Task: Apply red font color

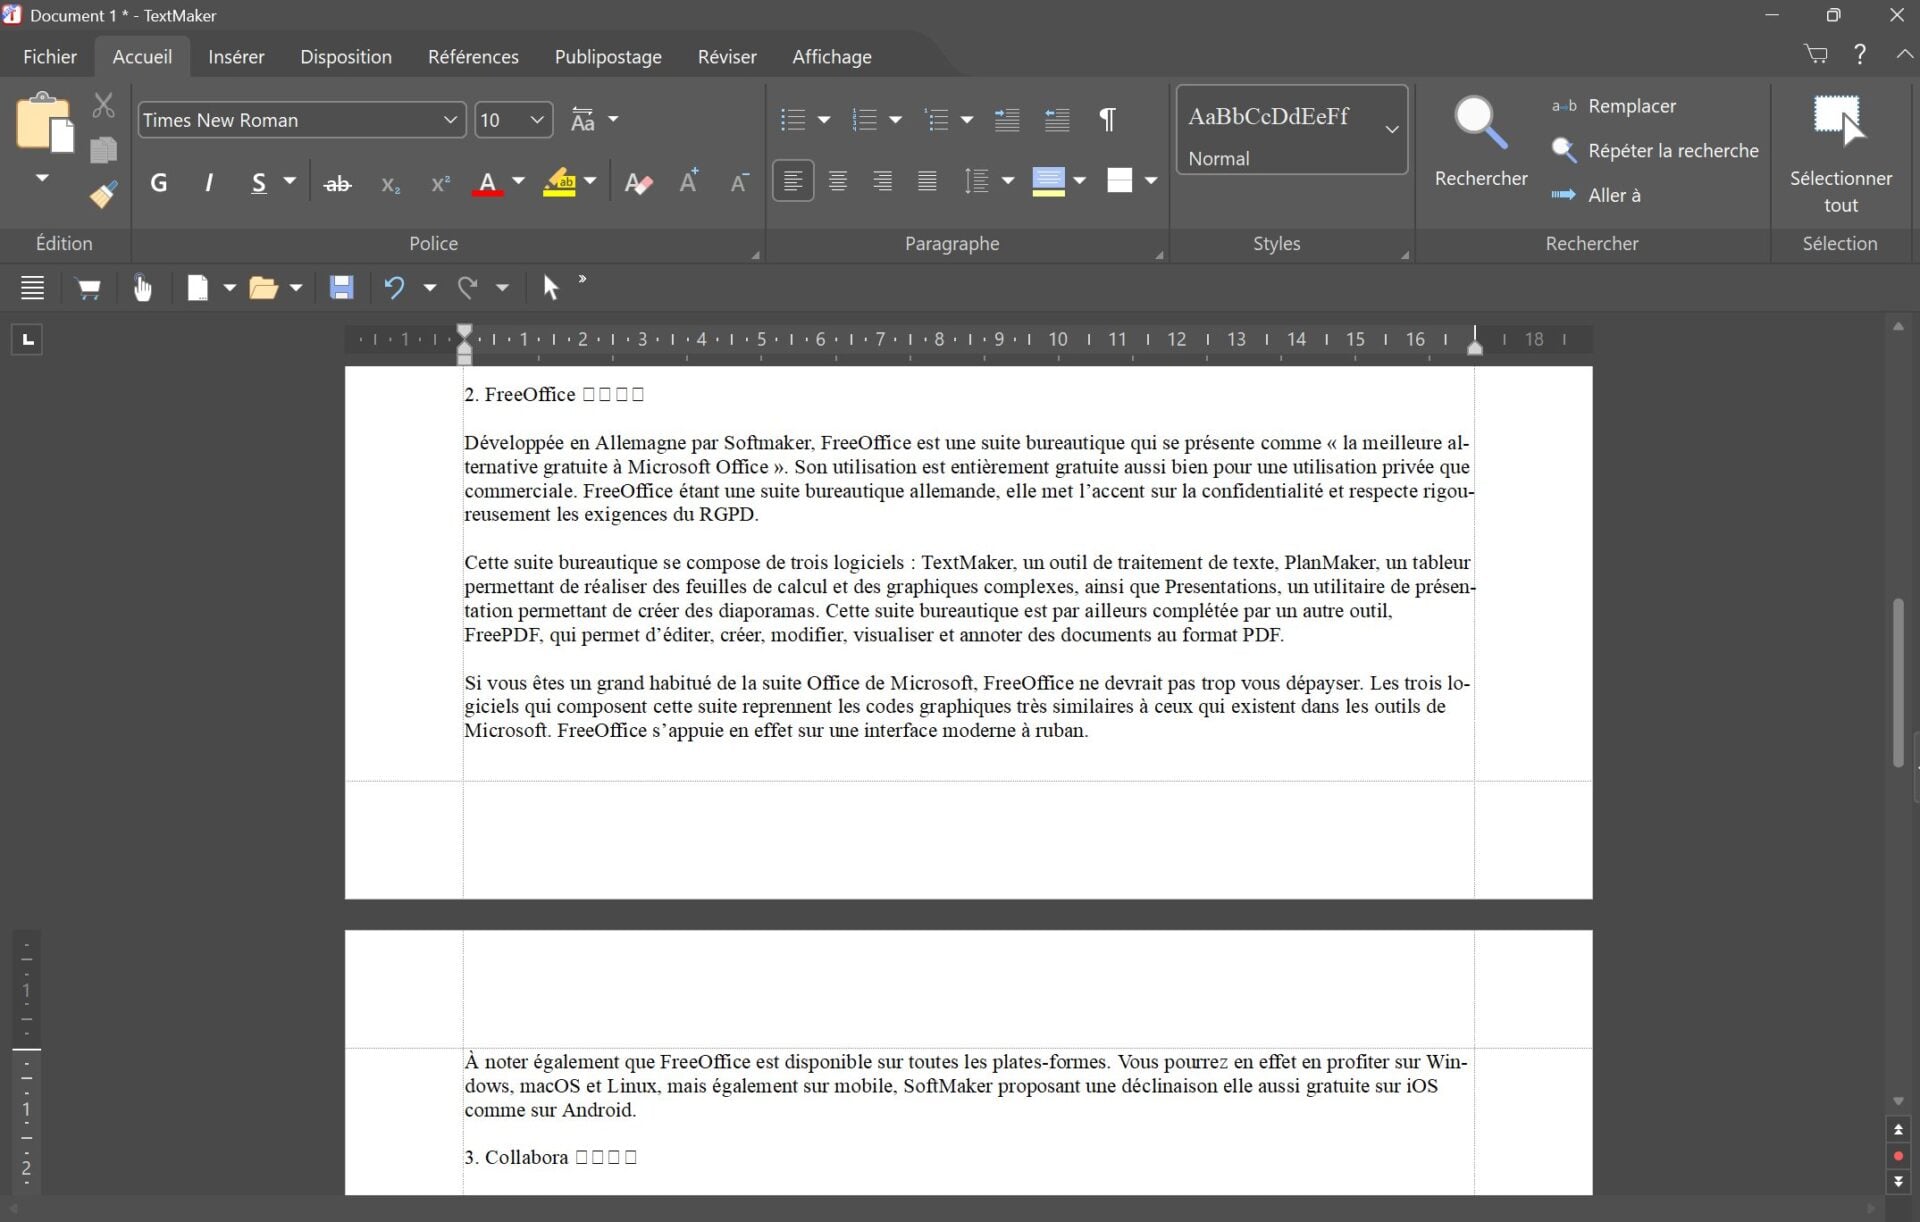Action: point(487,183)
